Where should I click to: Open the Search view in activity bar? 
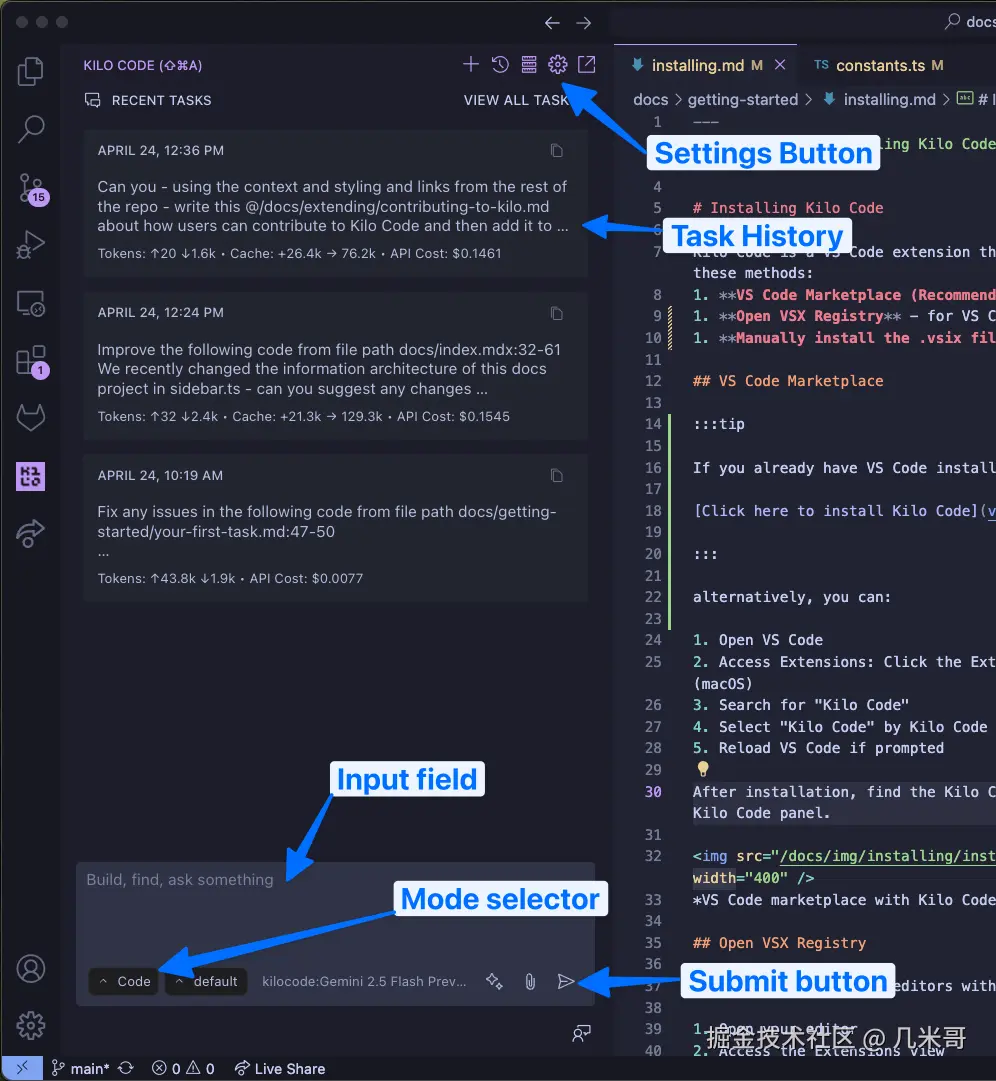click(x=30, y=129)
